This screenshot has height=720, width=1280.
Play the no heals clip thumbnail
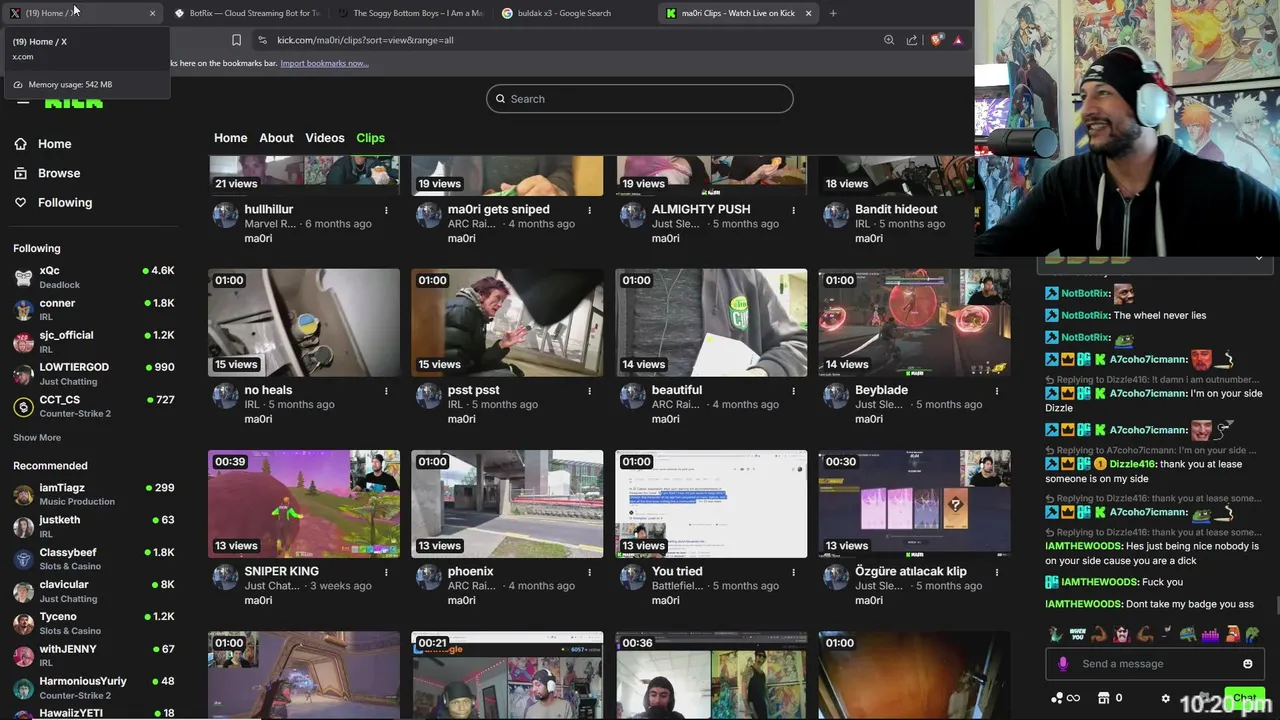(x=303, y=322)
